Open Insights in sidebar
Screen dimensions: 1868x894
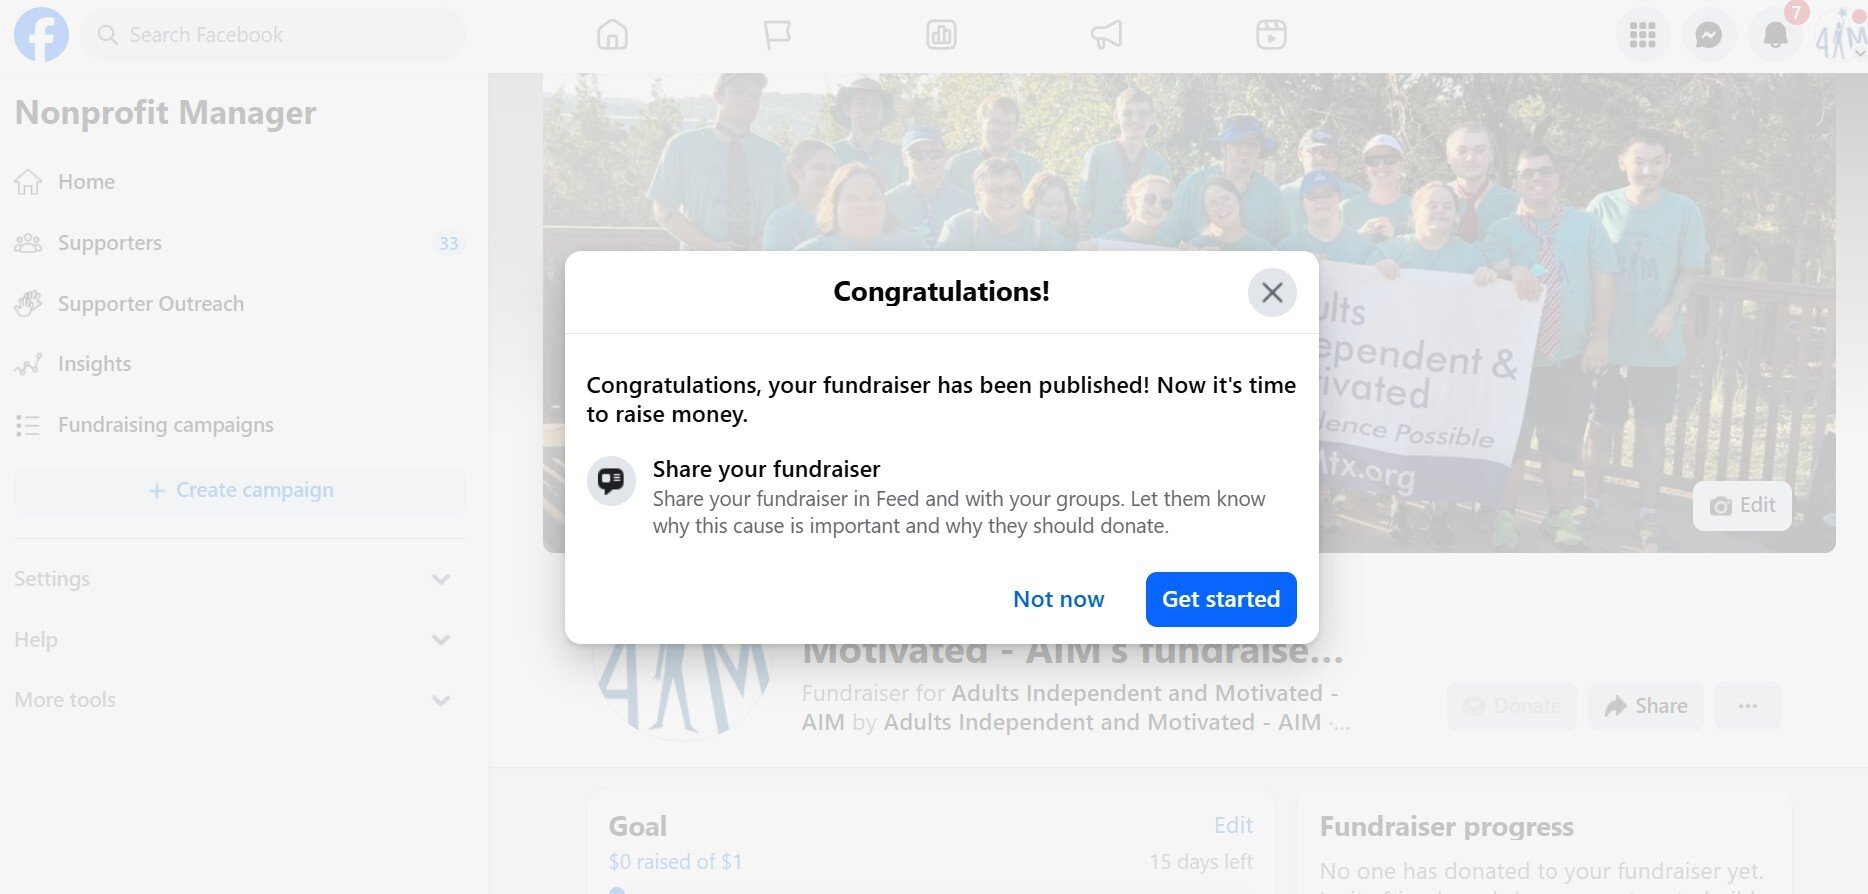[240, 364]
